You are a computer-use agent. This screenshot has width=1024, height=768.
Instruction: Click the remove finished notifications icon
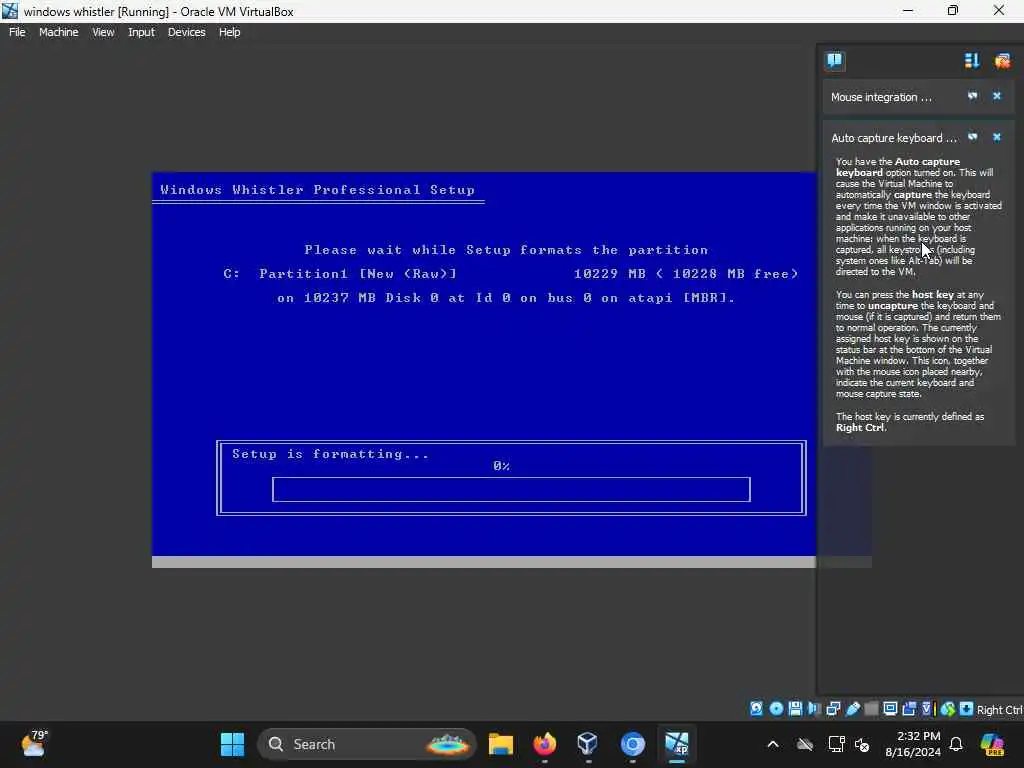pyautogui.click(x=1002, y=61)
